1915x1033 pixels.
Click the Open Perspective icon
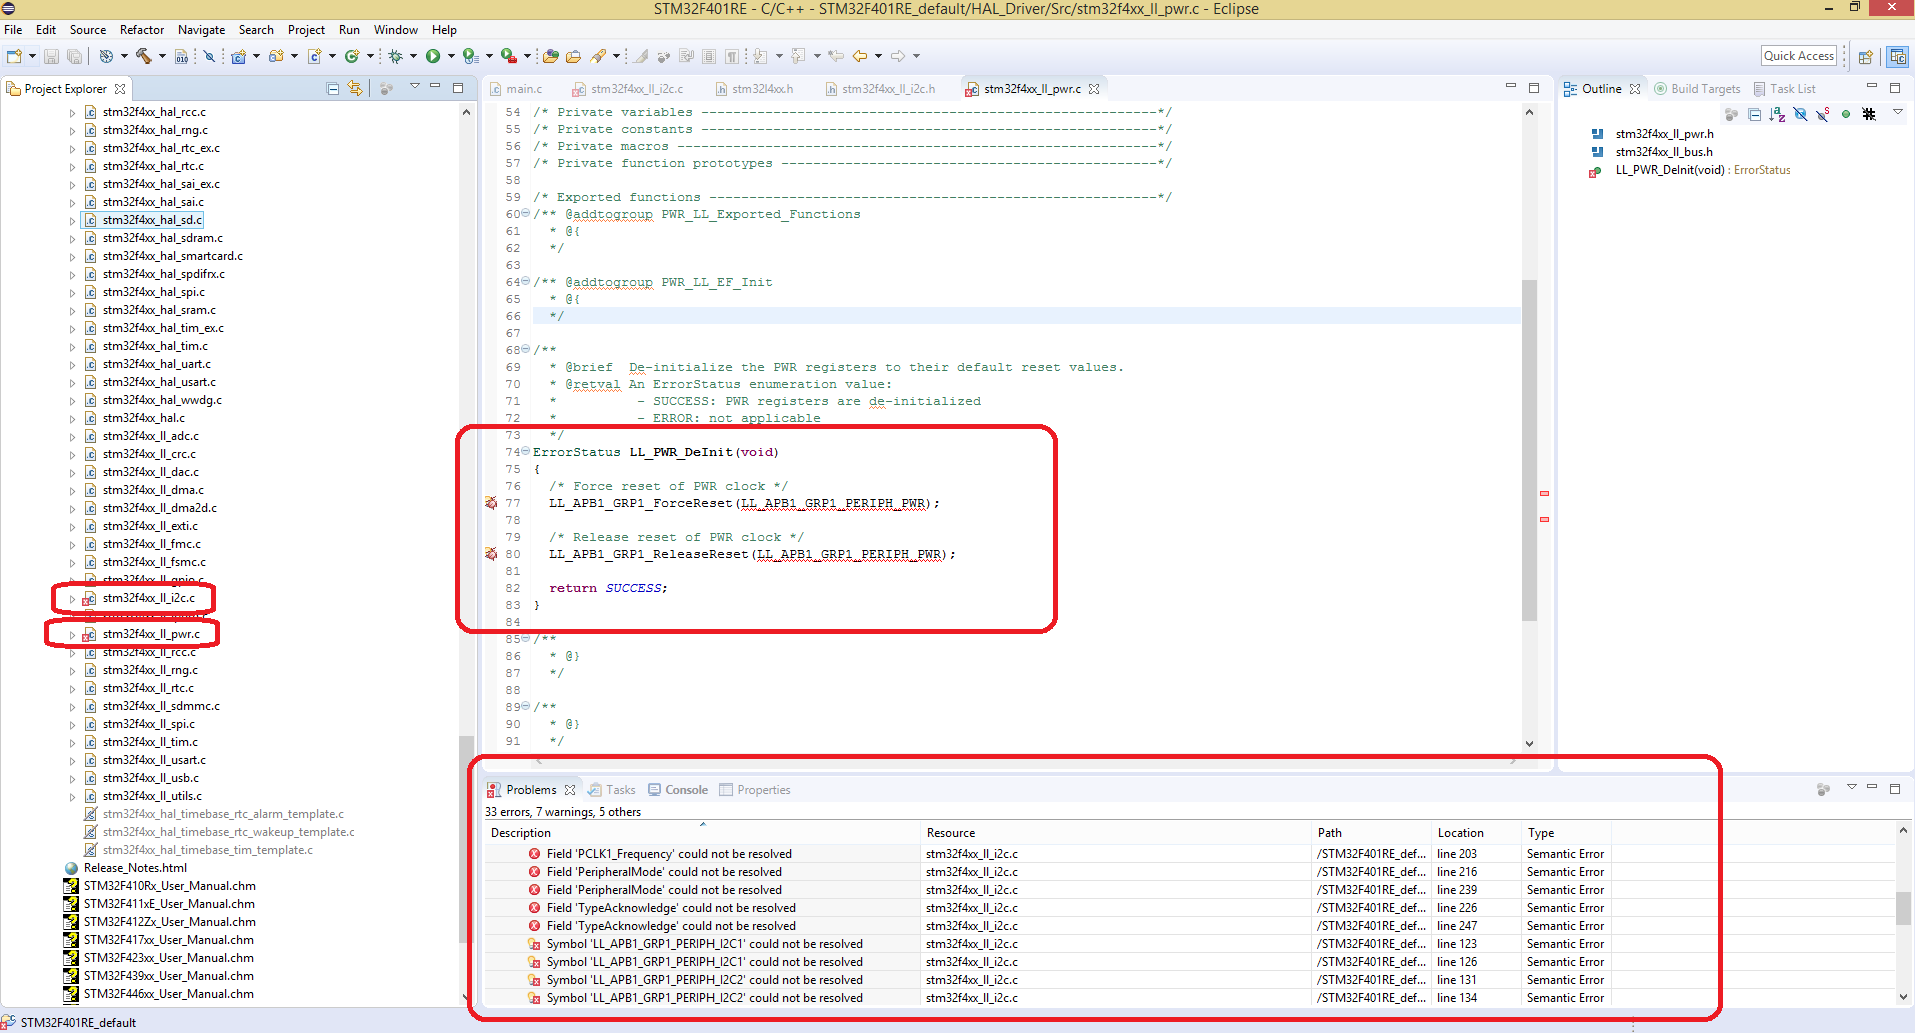(1865, 56)
